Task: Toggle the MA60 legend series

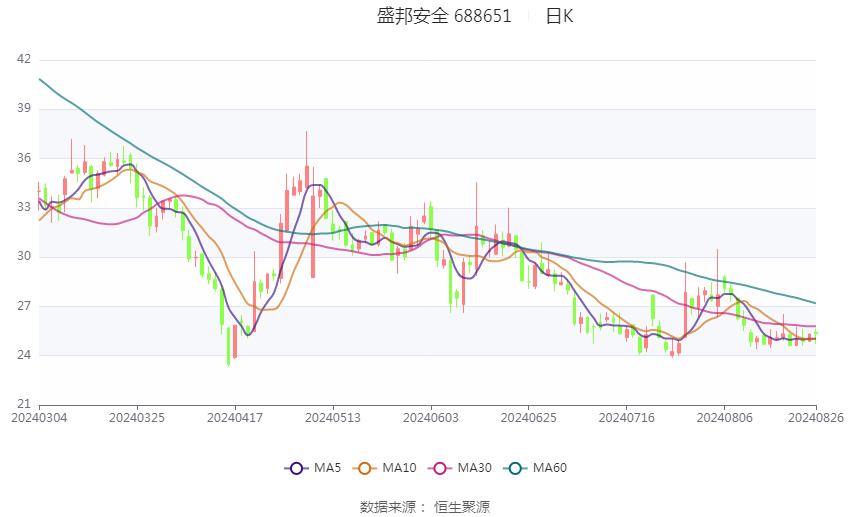Action: (535, 468)
